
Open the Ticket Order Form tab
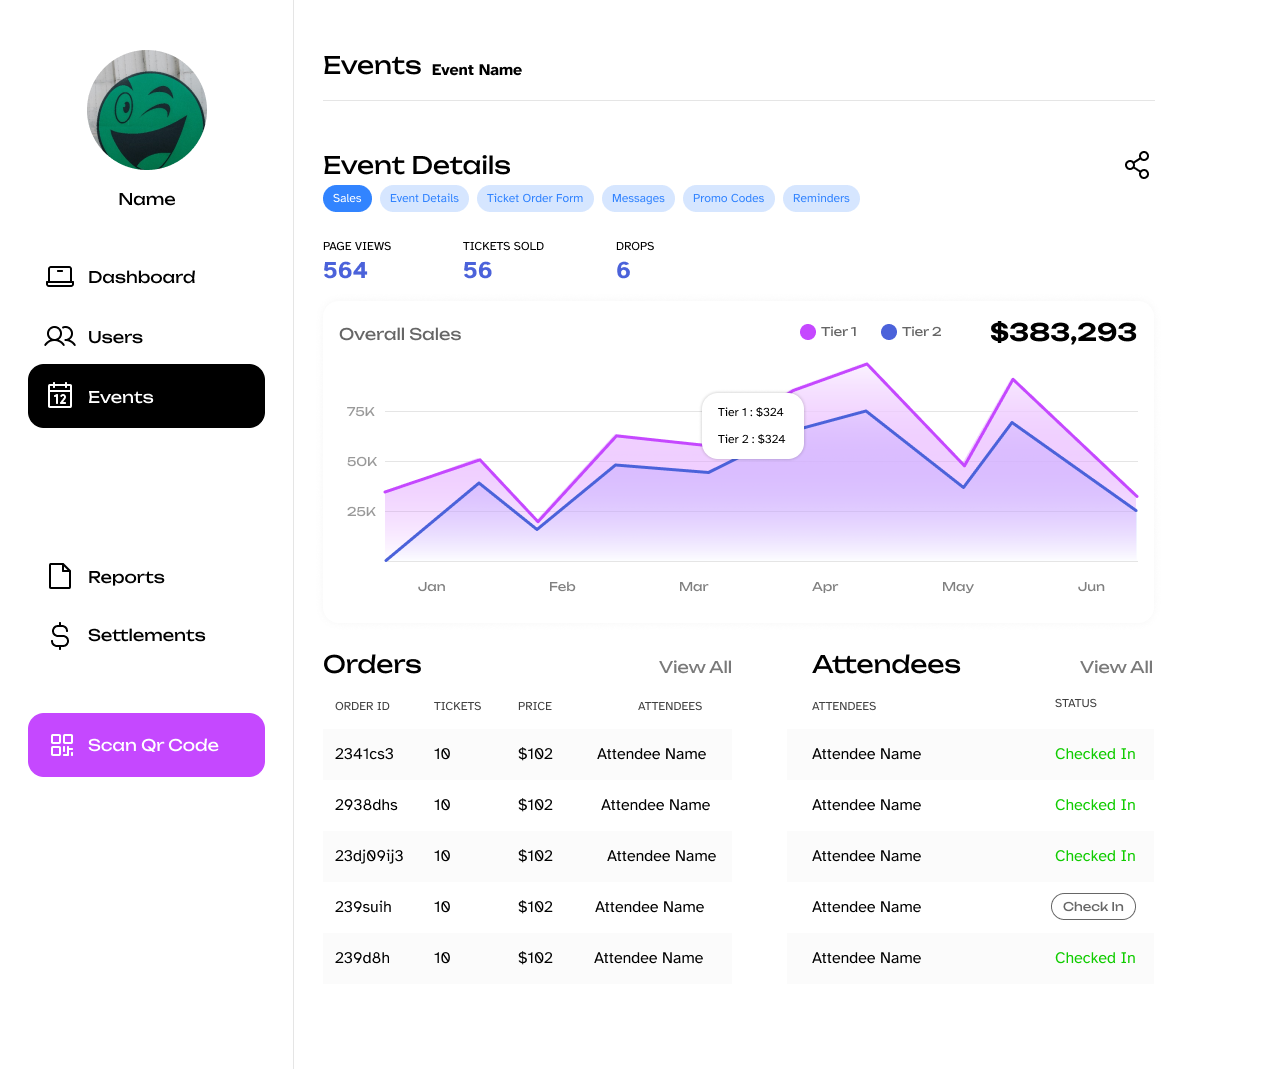[535, 198]
